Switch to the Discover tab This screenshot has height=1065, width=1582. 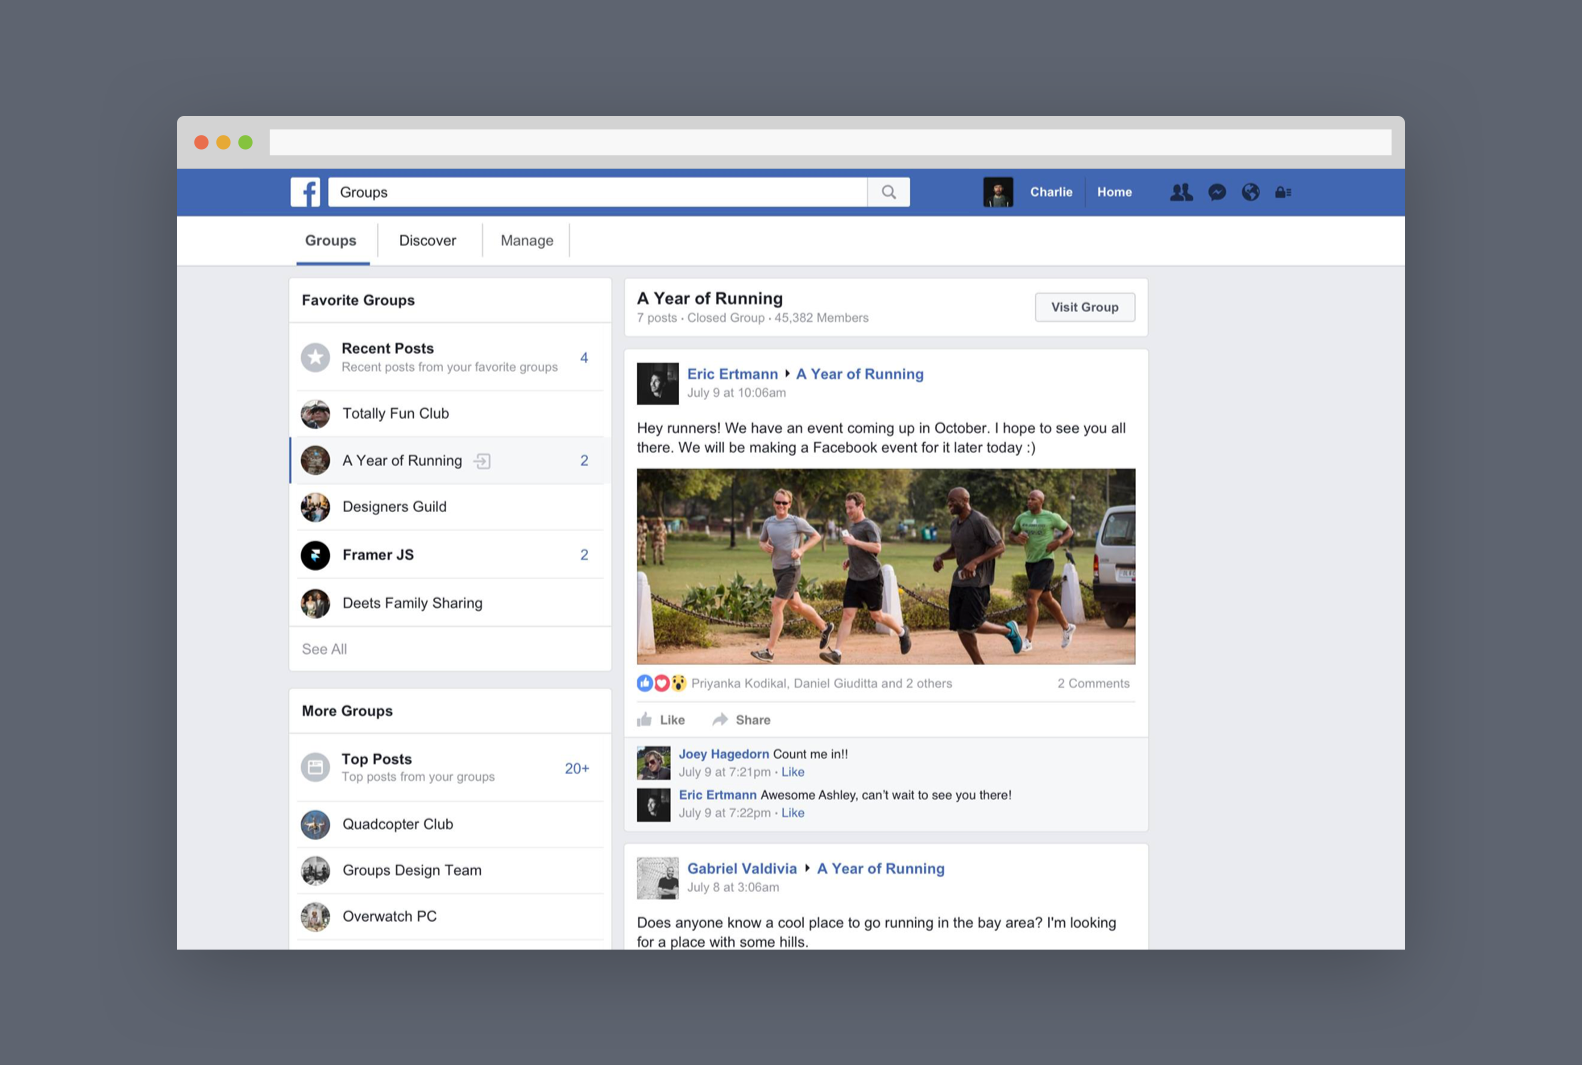[427, 240]
